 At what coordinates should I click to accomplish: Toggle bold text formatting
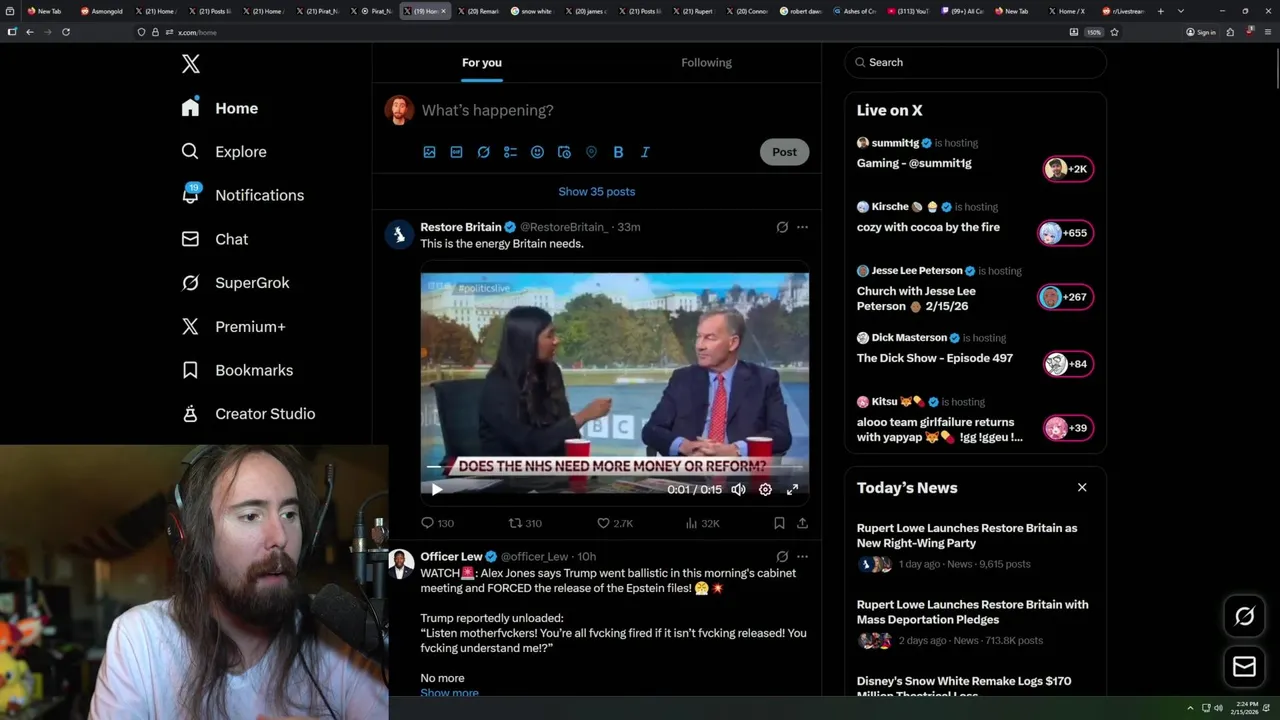click(618, 152)
